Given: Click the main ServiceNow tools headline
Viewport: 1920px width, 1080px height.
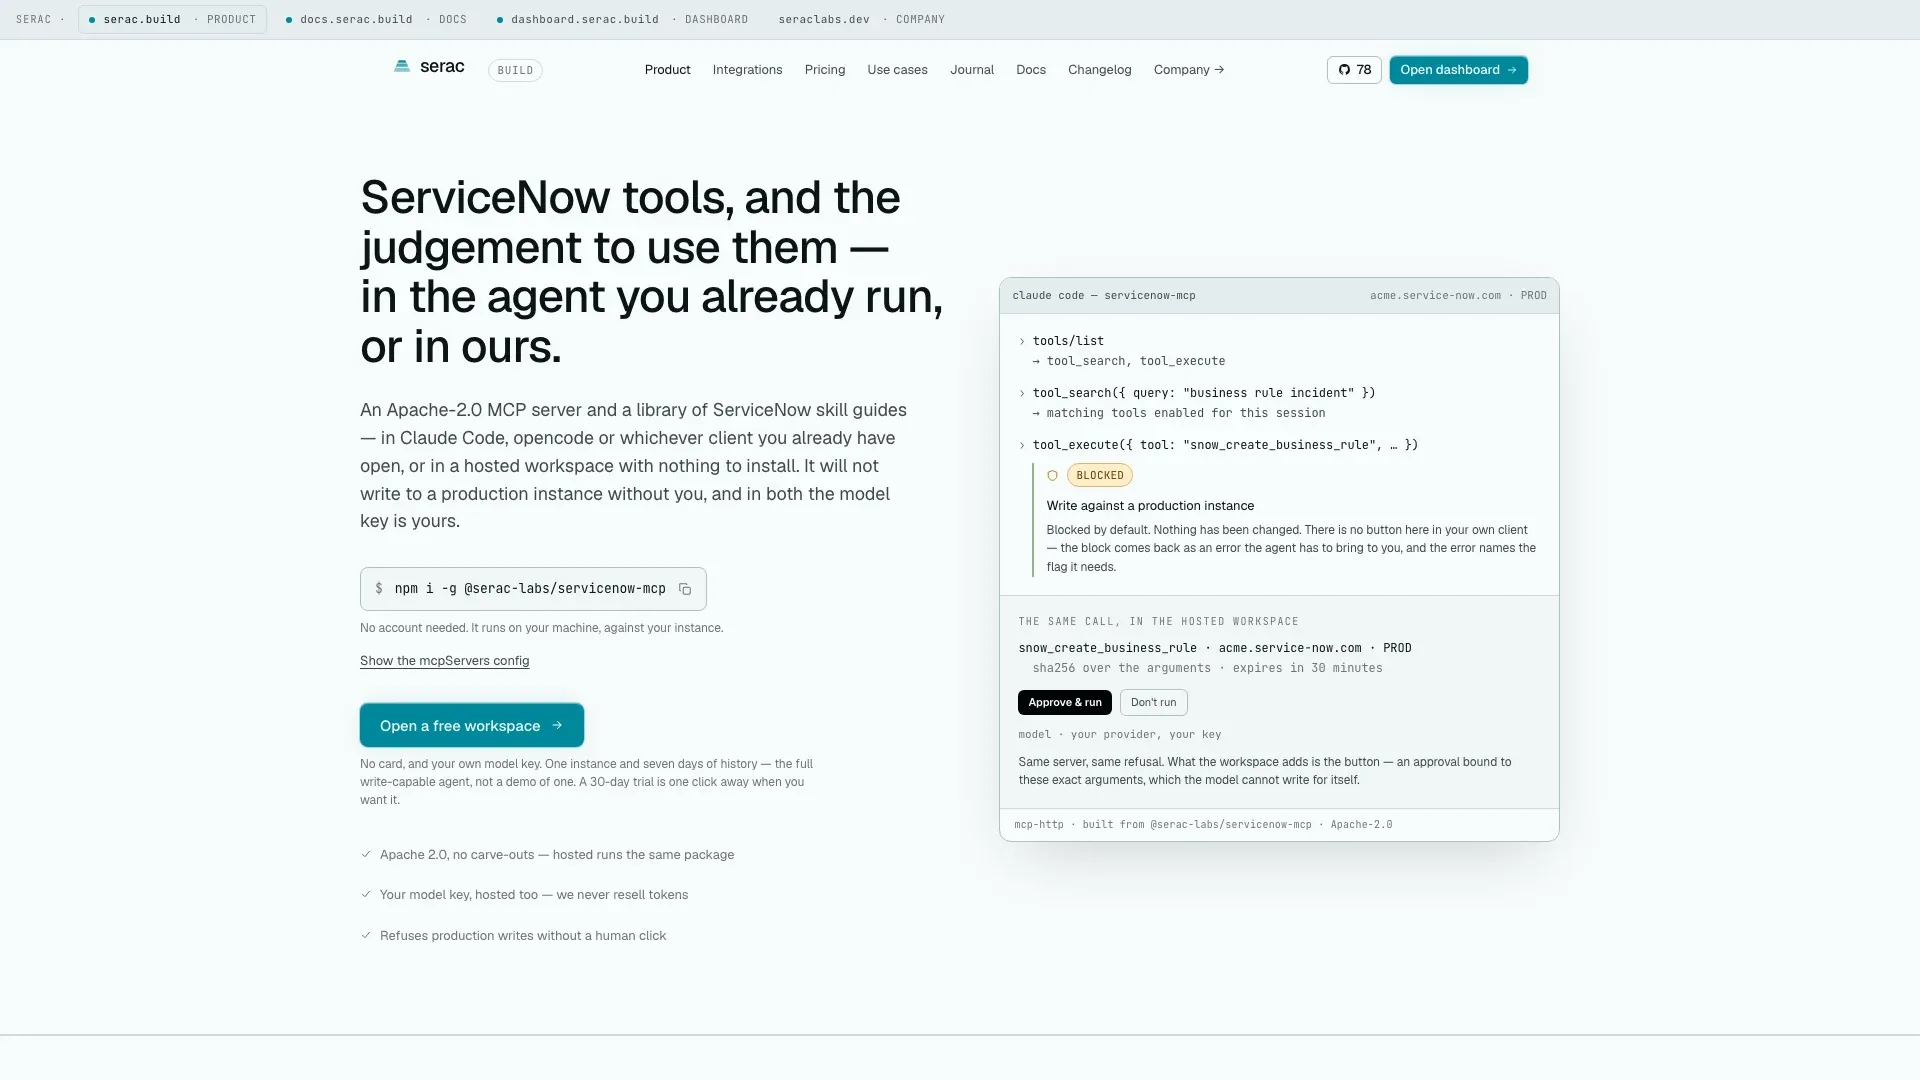Looking at the screenshot, I should [x=651, y=272].
